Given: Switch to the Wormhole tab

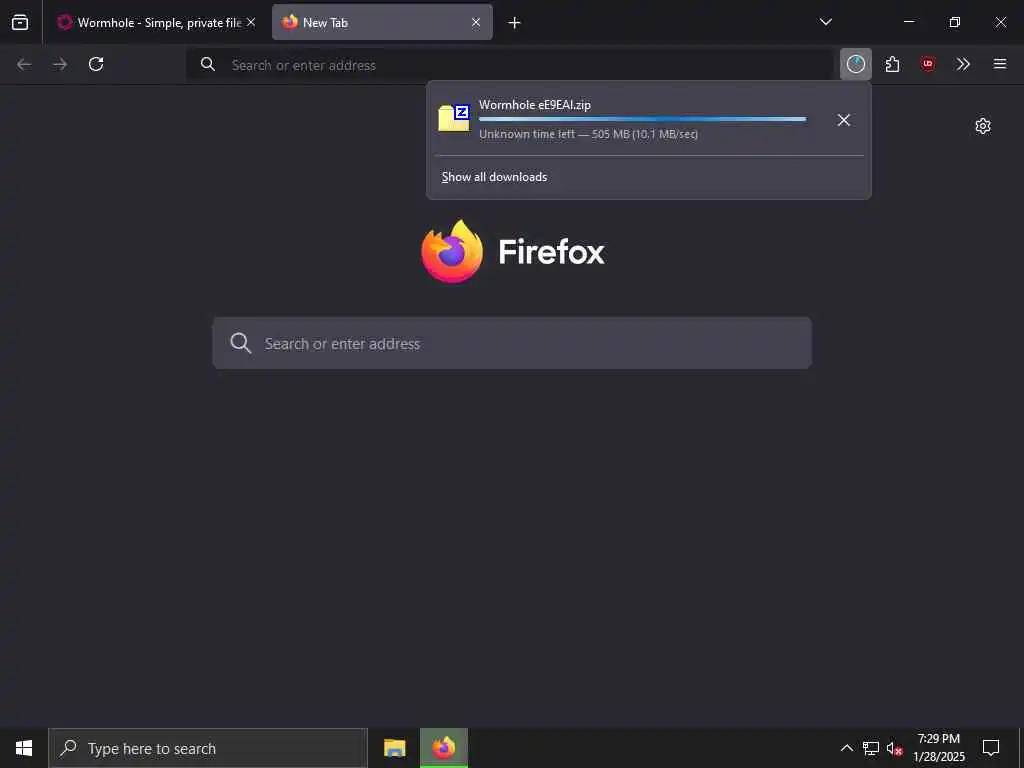Looking at the screenshot, I should coord(157,22).
